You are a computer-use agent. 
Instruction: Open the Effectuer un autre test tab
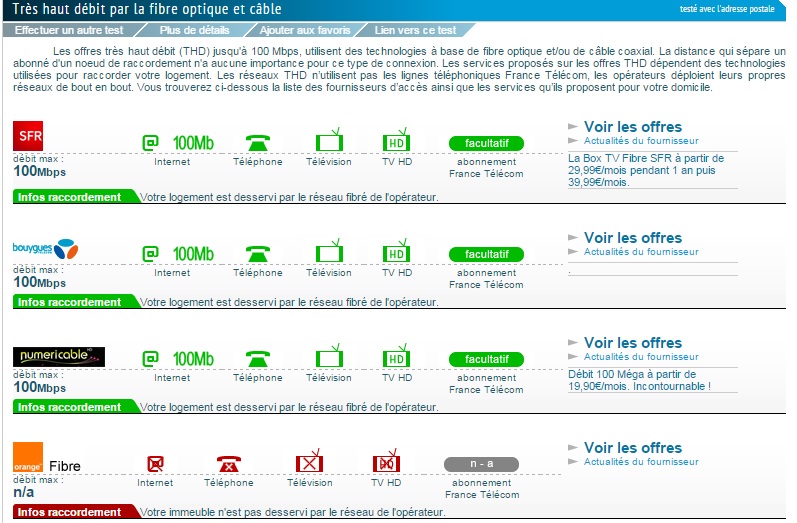[69, 30]
